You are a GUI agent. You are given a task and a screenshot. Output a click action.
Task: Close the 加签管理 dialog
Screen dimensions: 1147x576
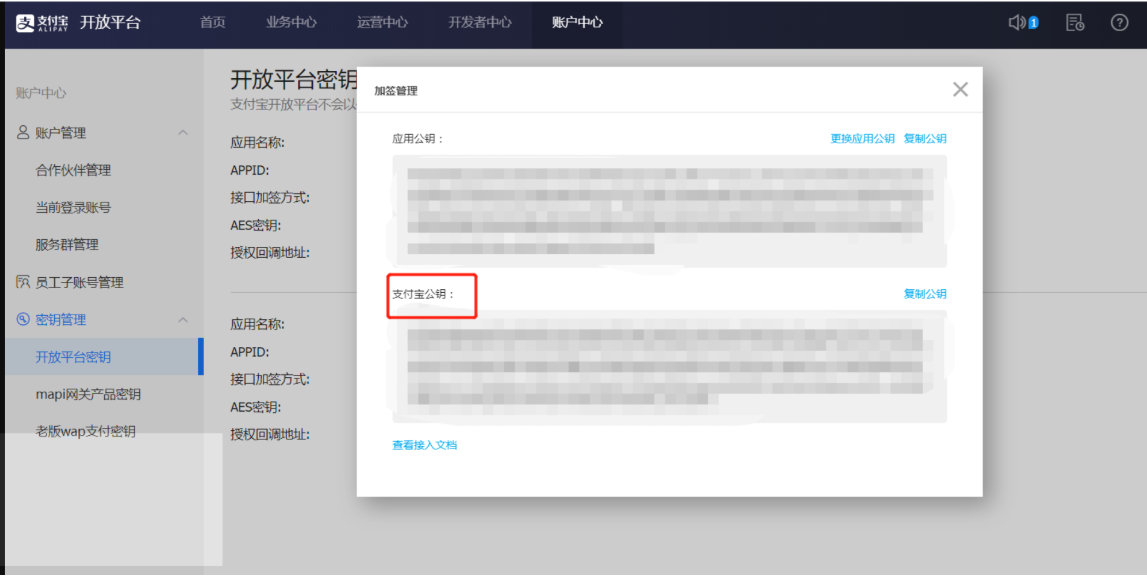[960, 89]
